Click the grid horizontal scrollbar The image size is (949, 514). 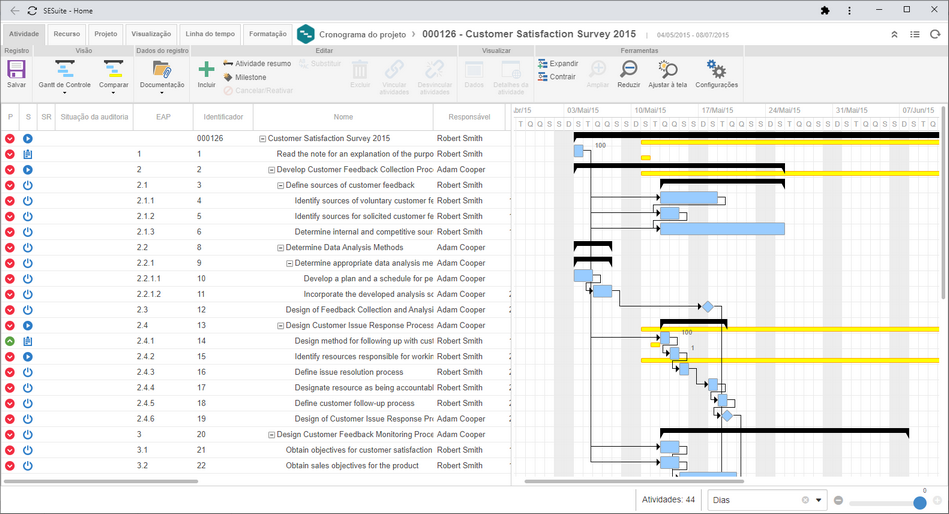[101, 481]
